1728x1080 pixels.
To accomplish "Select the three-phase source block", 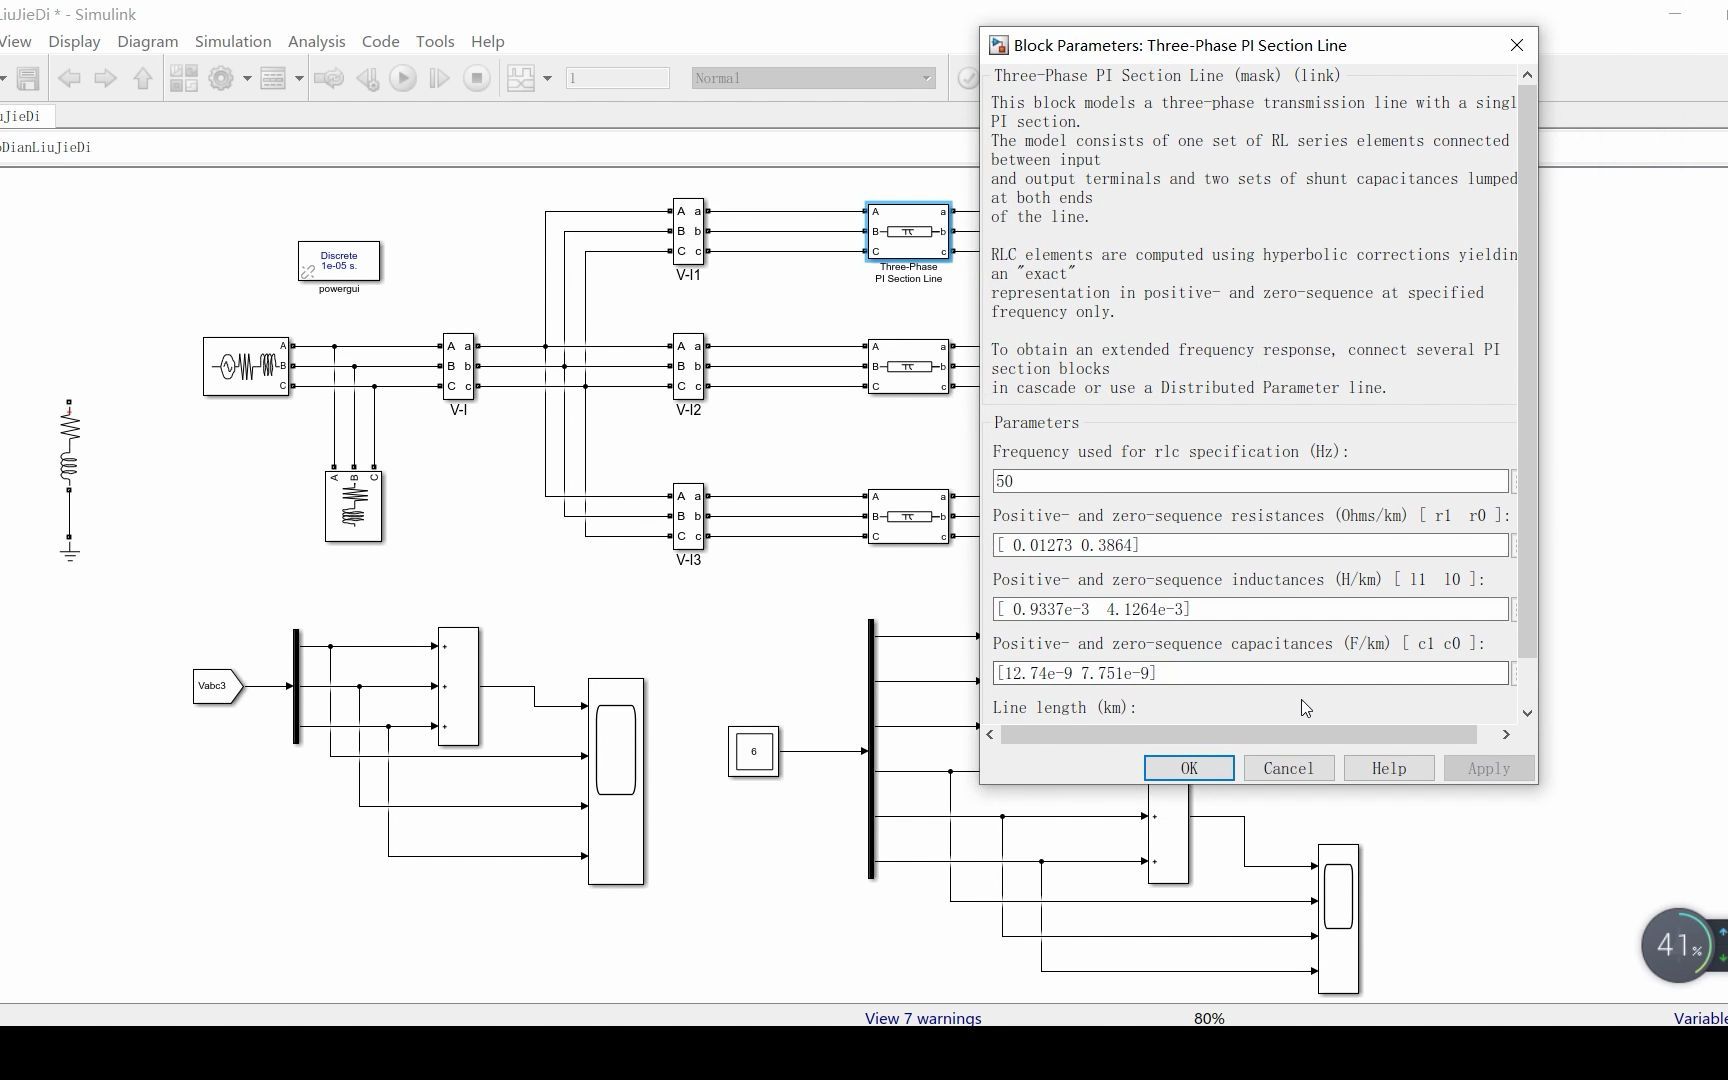I will coord(246,366).
